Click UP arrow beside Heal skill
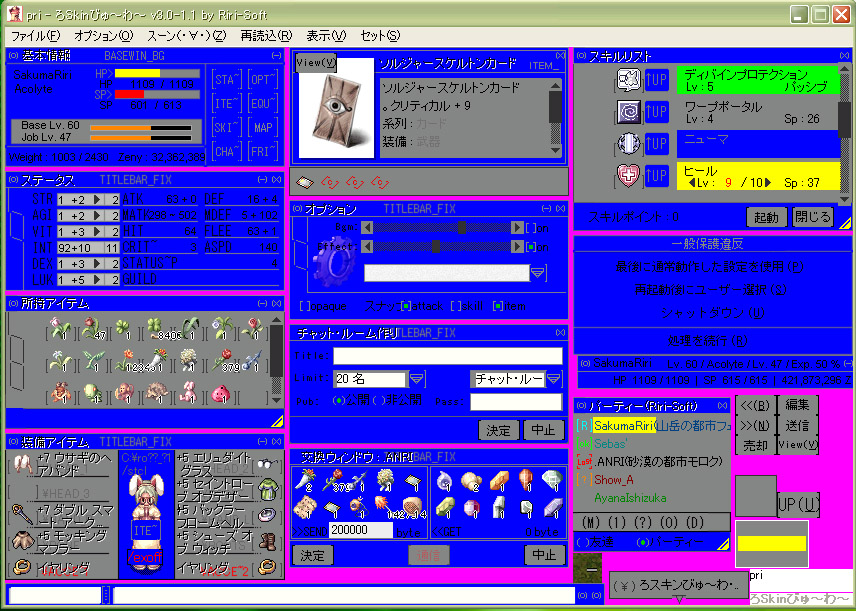 tap(656, 175)
